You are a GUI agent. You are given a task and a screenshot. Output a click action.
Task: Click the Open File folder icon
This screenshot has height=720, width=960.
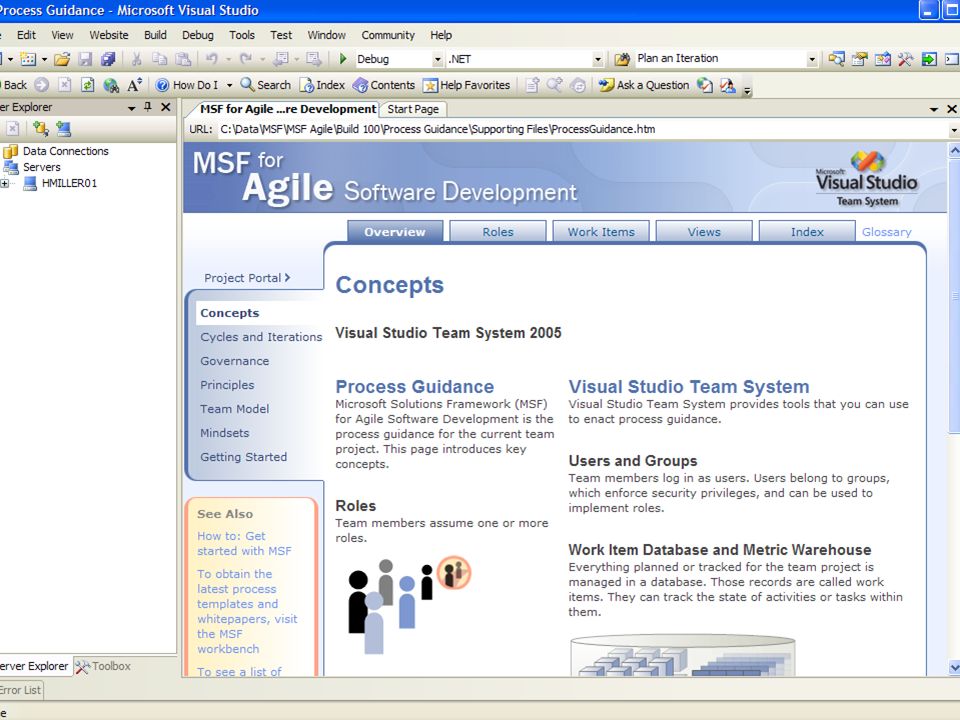point(61,59)
